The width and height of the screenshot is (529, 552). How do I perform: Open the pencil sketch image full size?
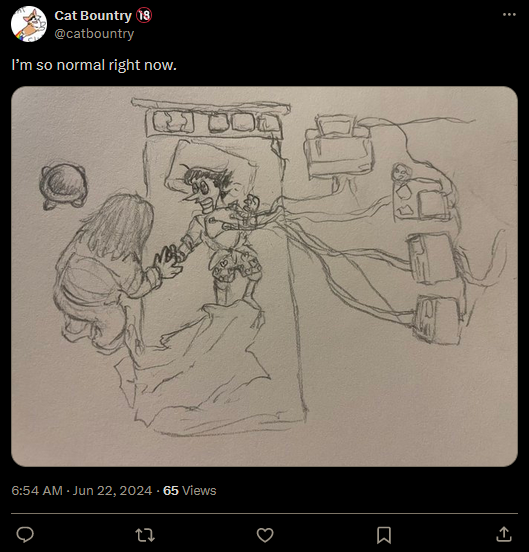click(264, 276)
